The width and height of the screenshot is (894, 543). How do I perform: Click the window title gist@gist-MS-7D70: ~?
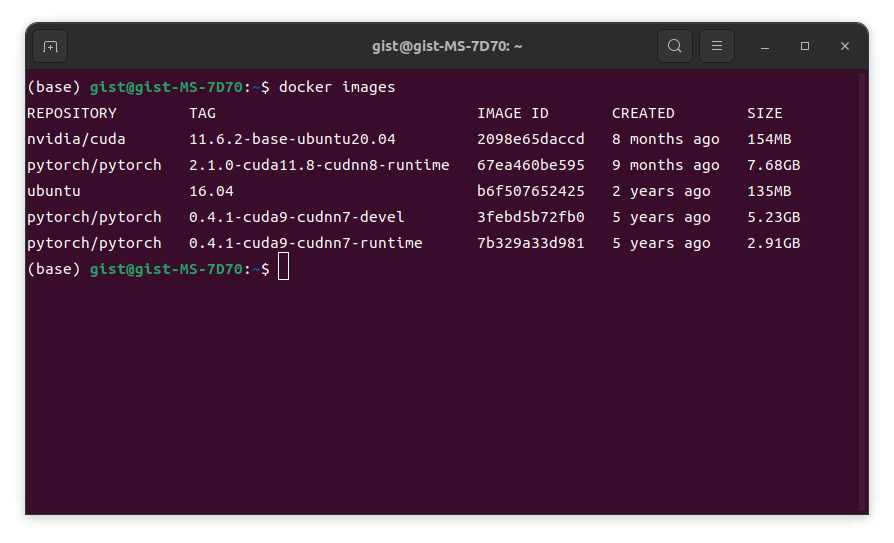coord(447,46)
